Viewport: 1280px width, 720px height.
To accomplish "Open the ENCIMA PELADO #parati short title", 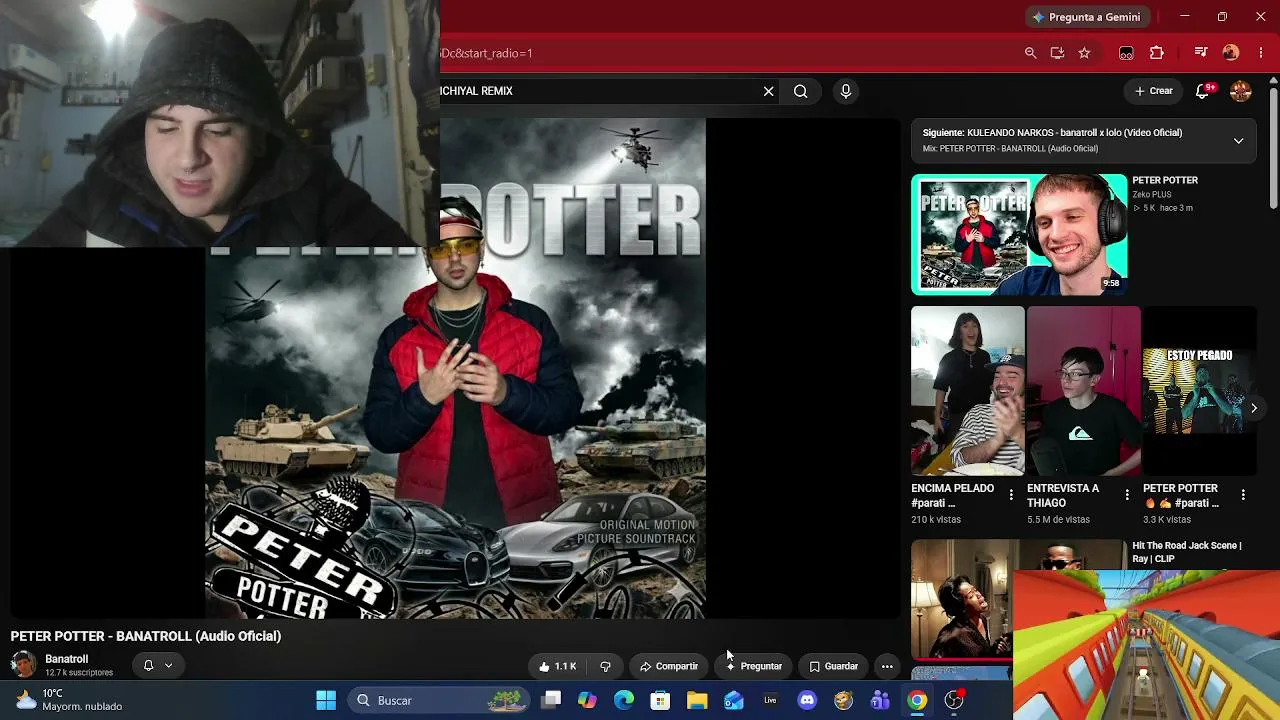I will (953, 496).
